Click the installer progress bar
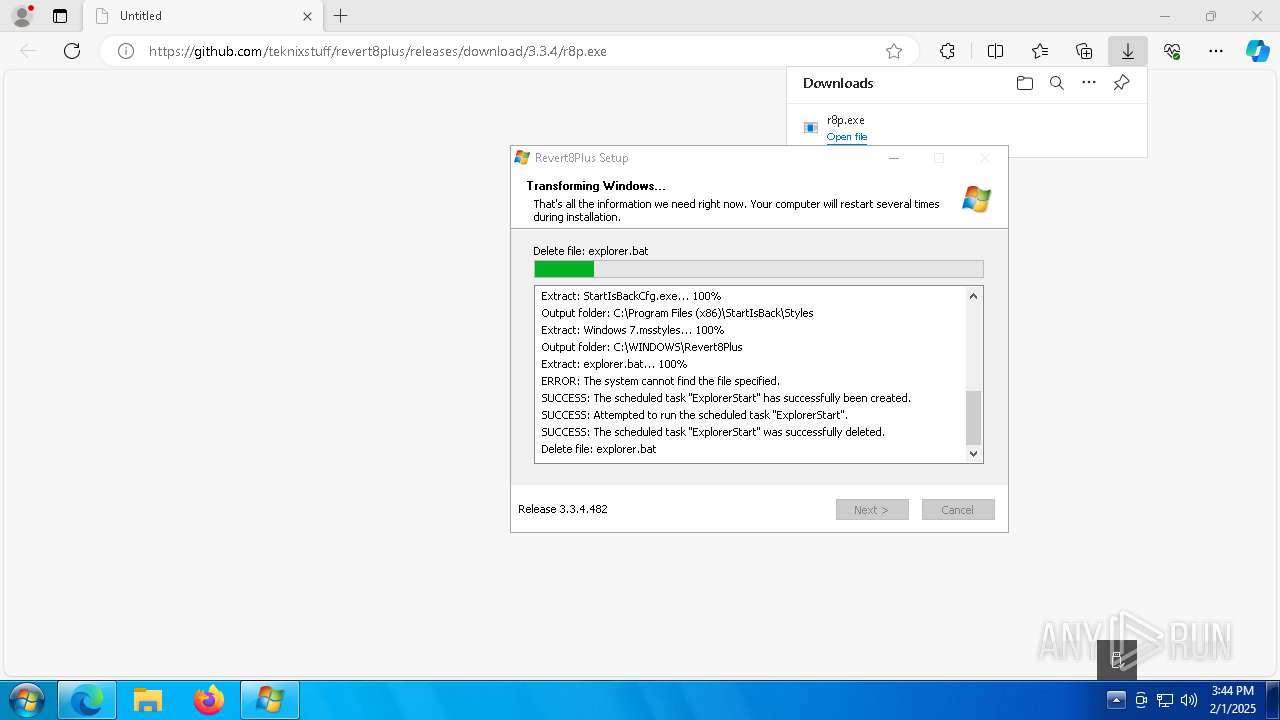1280x720 pixels. 759,269
